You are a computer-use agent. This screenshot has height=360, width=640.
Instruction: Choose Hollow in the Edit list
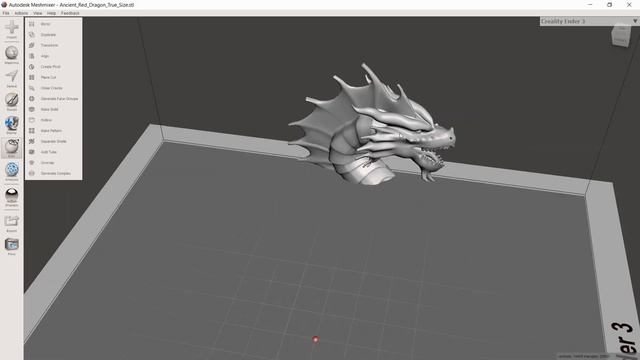tap(46, 120)
